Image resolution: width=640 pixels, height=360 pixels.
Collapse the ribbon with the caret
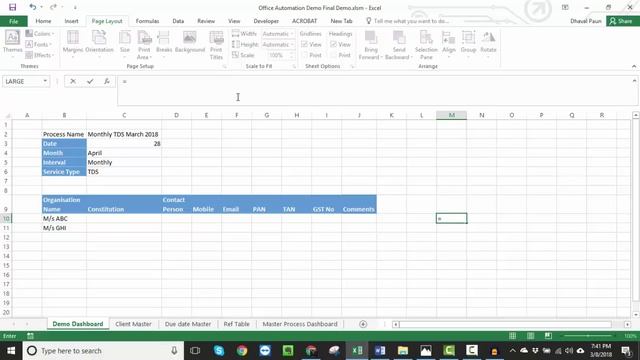point(634,66)
